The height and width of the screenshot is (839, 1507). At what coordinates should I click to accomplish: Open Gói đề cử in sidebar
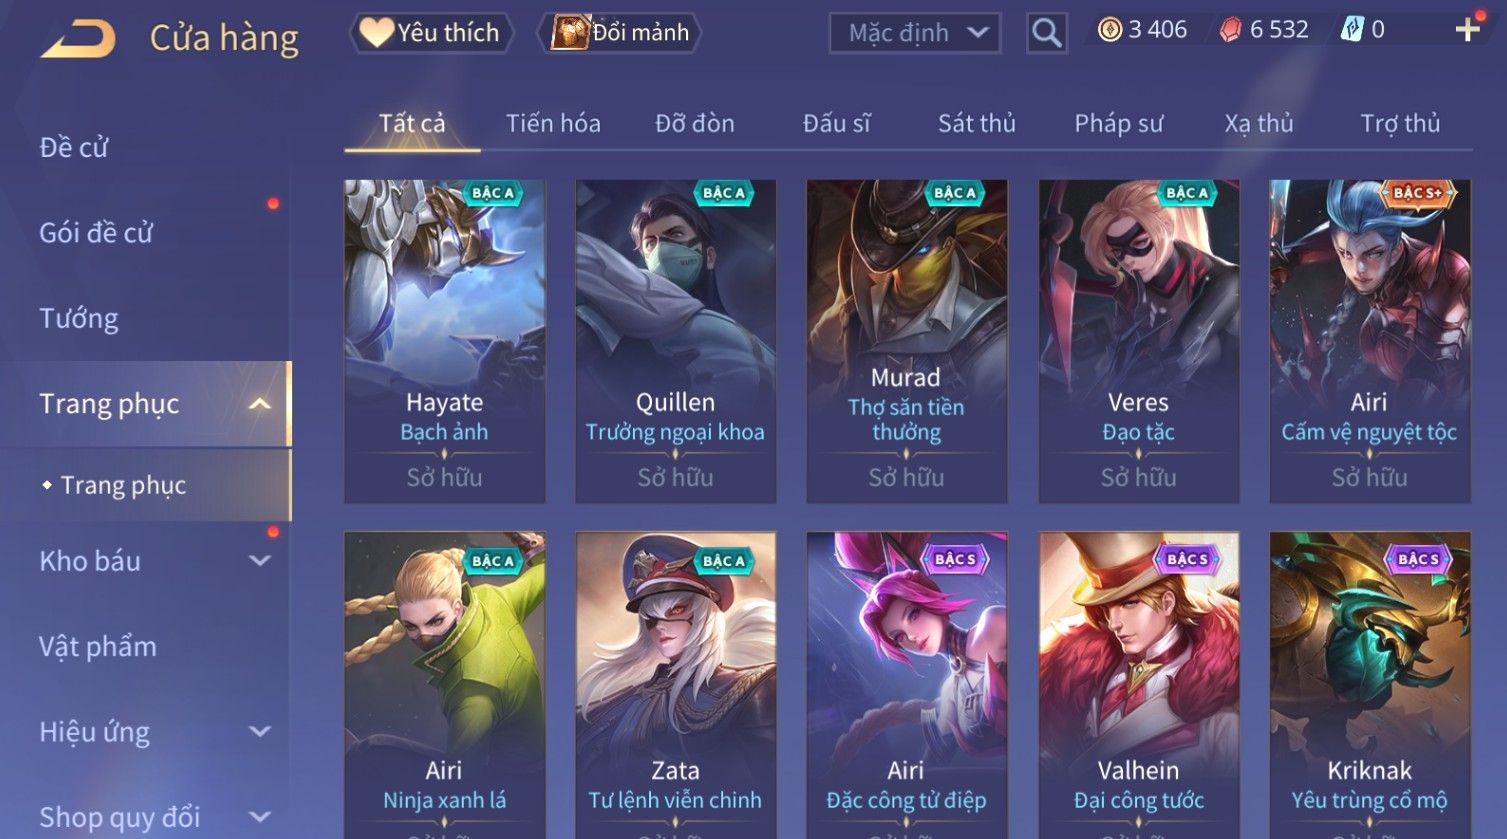pos(96,232)
